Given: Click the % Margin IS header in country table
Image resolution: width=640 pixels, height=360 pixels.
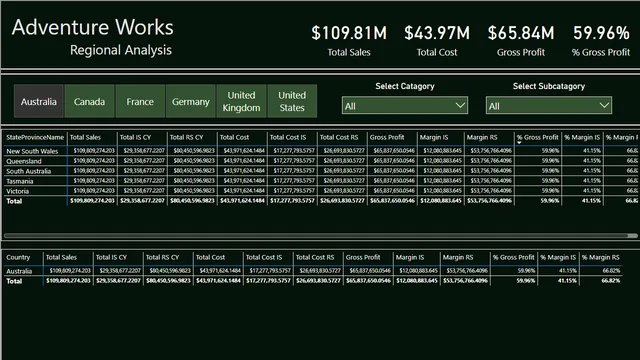Looking at the screenshot, I should click(558, 258).
